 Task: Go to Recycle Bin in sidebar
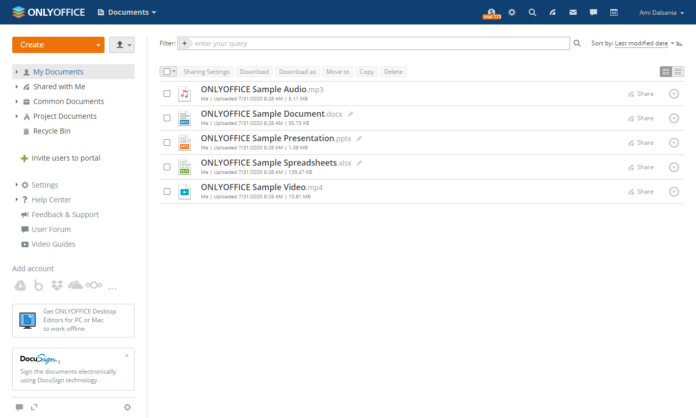coord(52,131)
